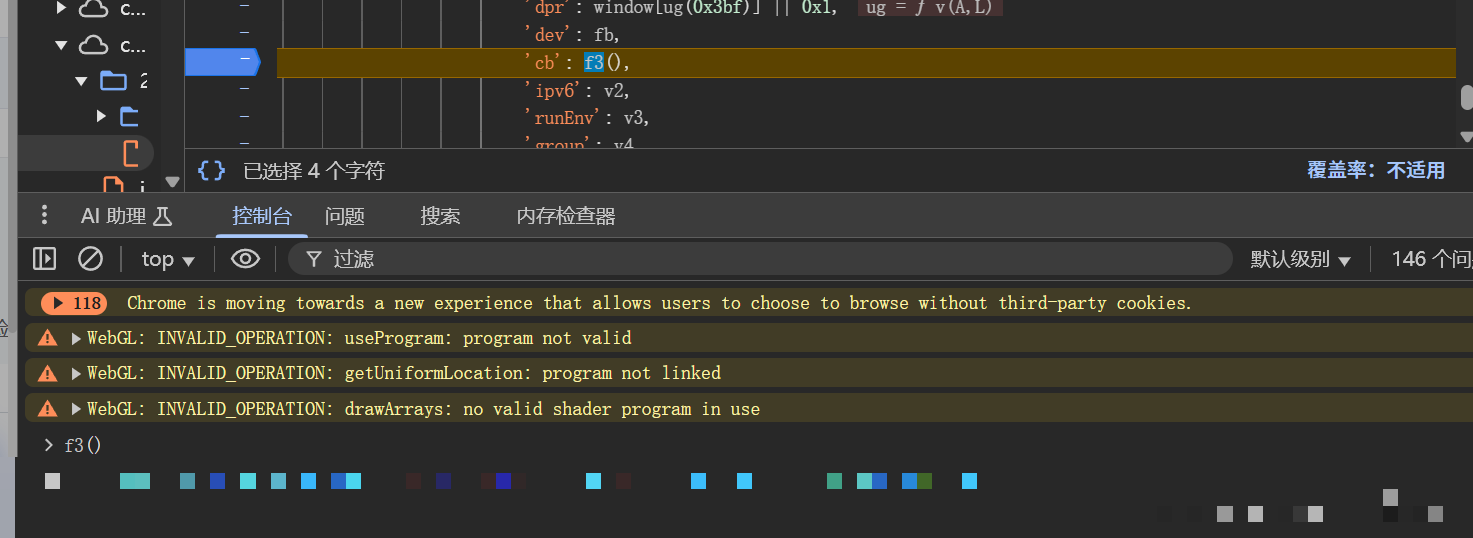The image size is (1473, 538).
Task: Switch to the 问题 tab
Action: tap(345, 216)
